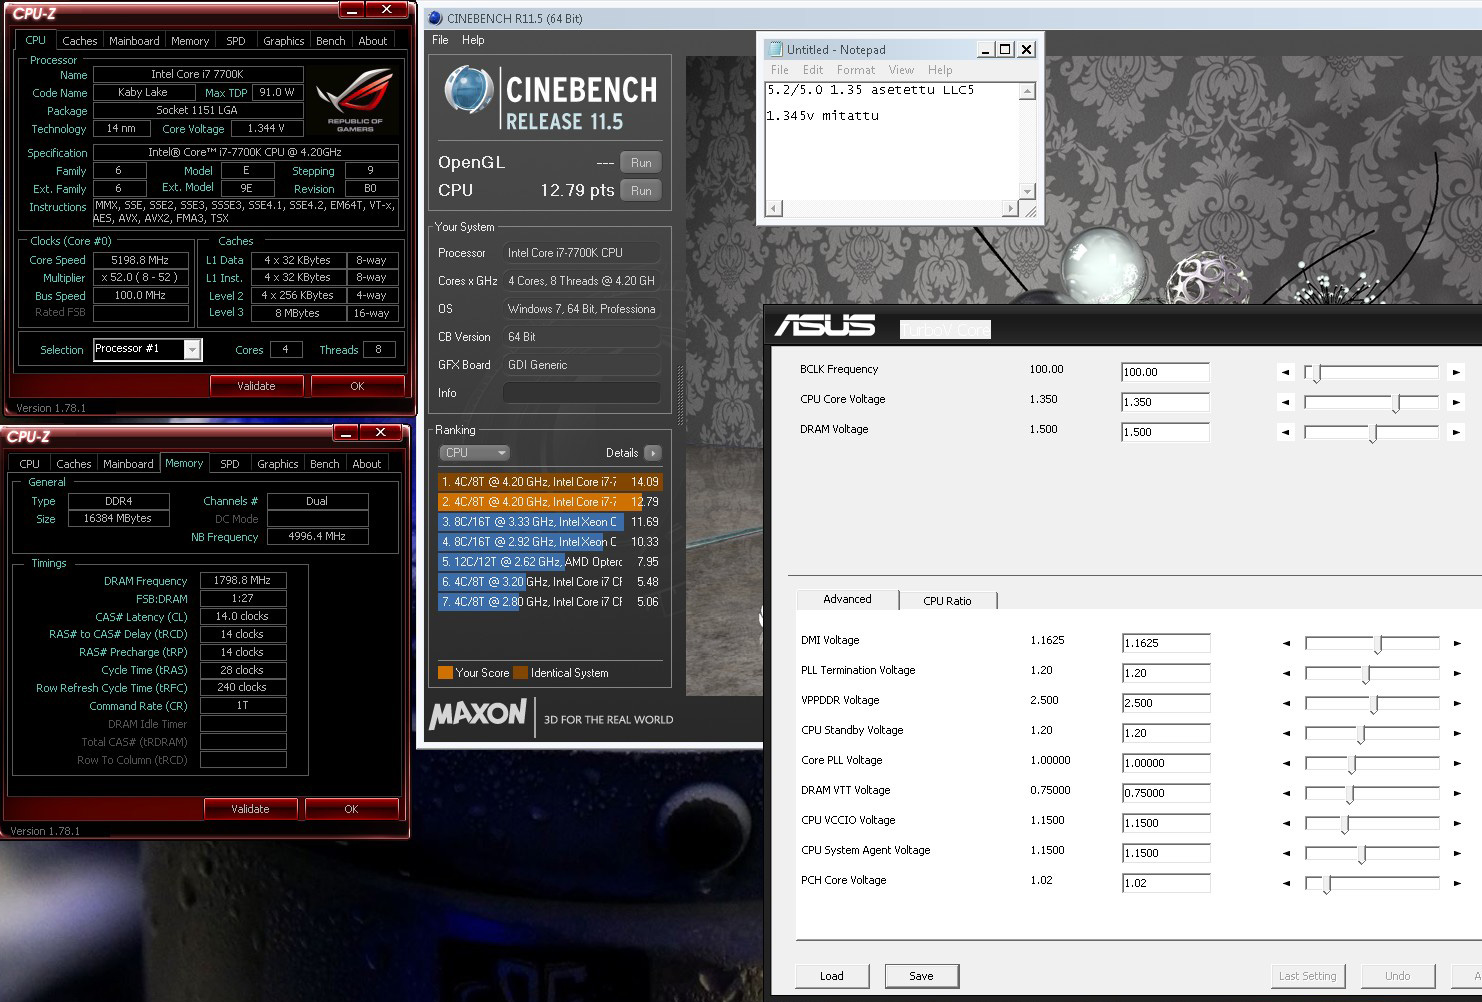1482x1002 pixels.
Task: Run the CPU benchmark test
Action: (641, 191)
